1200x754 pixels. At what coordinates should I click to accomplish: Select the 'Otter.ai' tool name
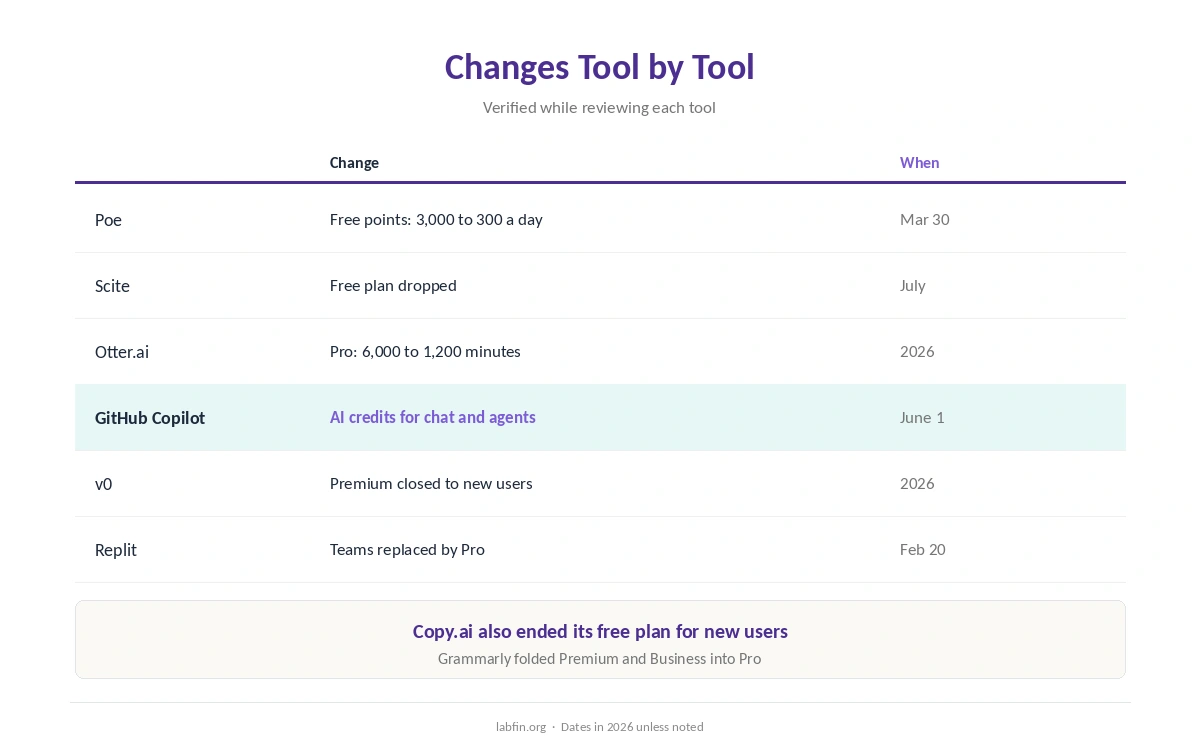(122, 351)
